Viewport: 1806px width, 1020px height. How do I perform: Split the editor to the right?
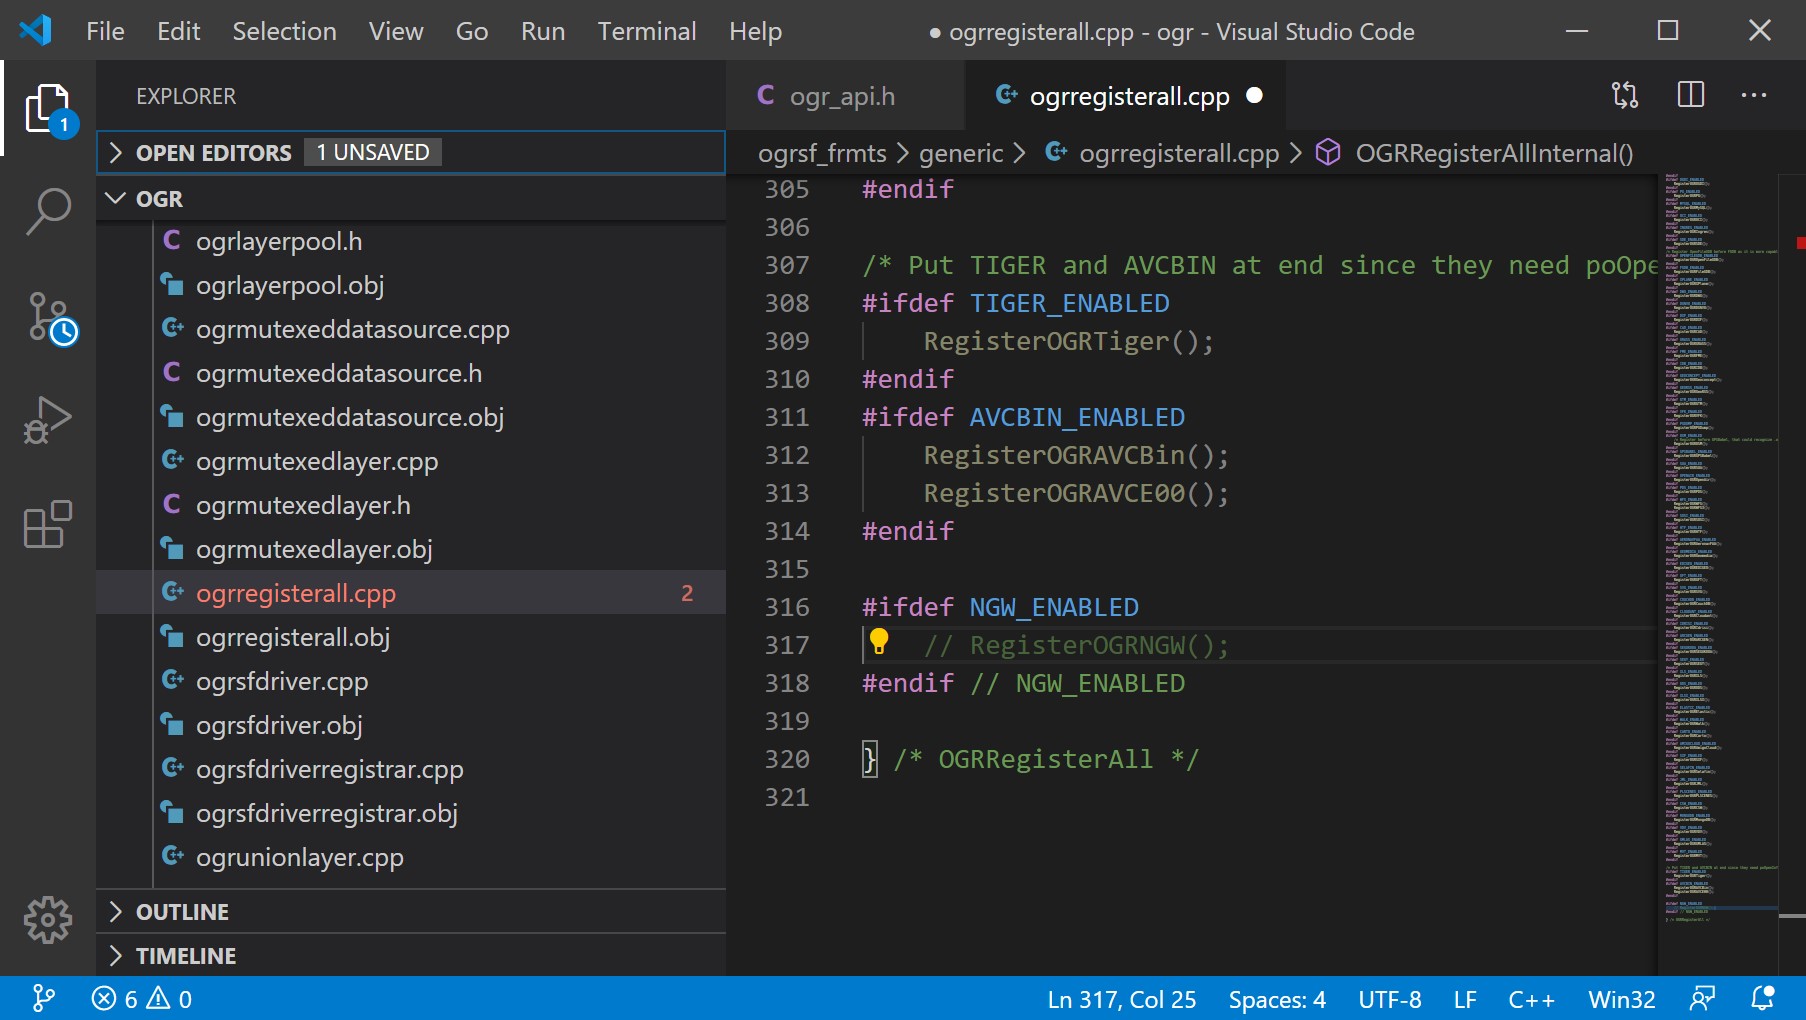pyautogui.click(x=1691, y=95)
